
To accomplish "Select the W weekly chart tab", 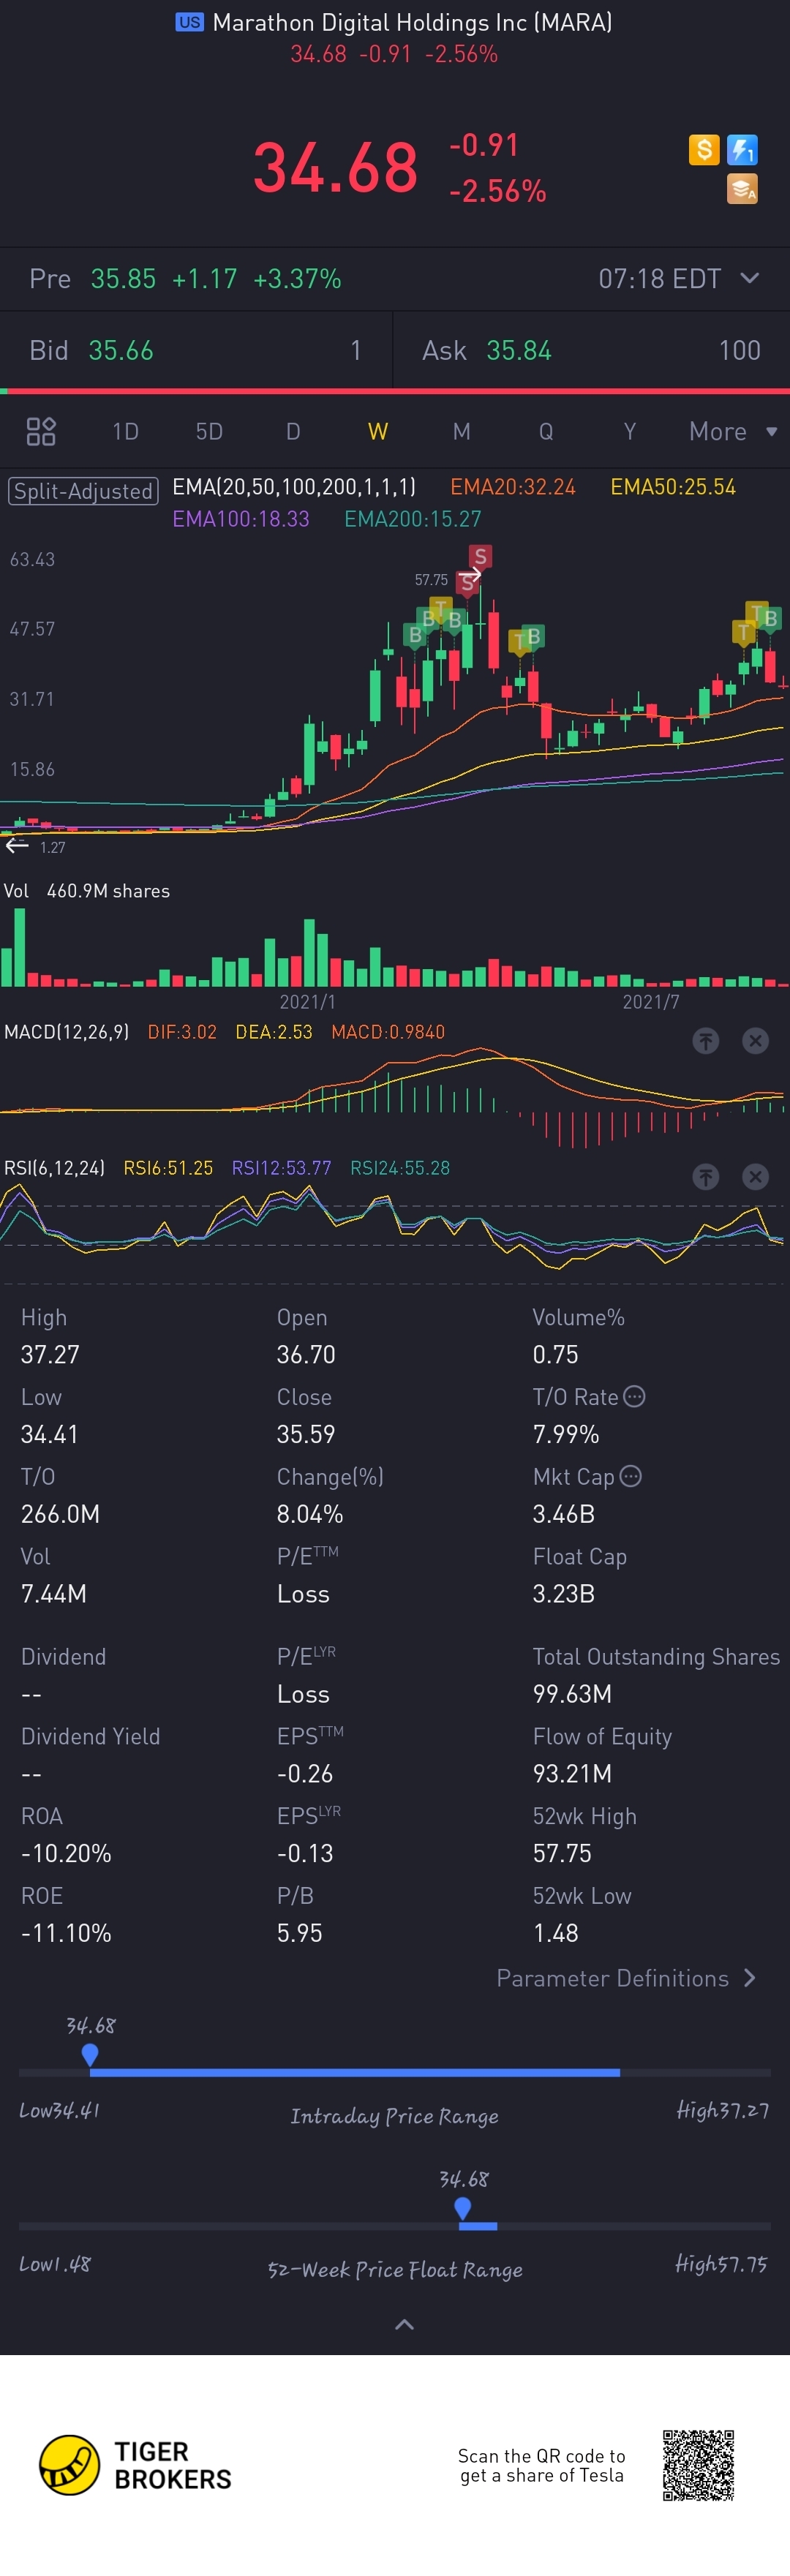I will [378, 431].
